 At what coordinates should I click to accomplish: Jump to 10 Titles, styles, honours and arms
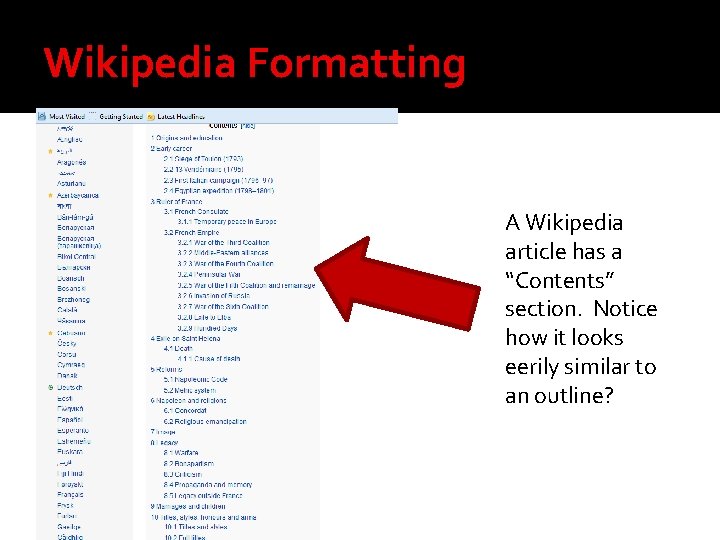point(203,518)
